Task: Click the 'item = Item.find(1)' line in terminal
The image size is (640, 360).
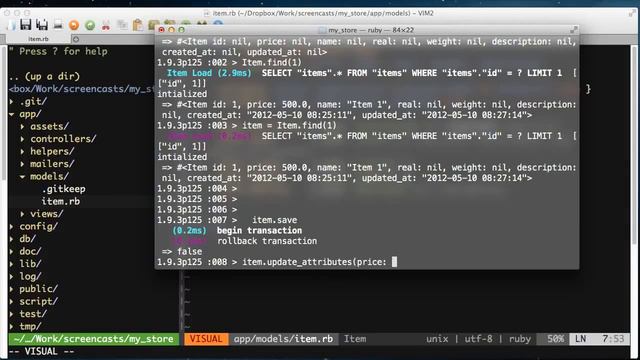Action: tap(289, 125)
